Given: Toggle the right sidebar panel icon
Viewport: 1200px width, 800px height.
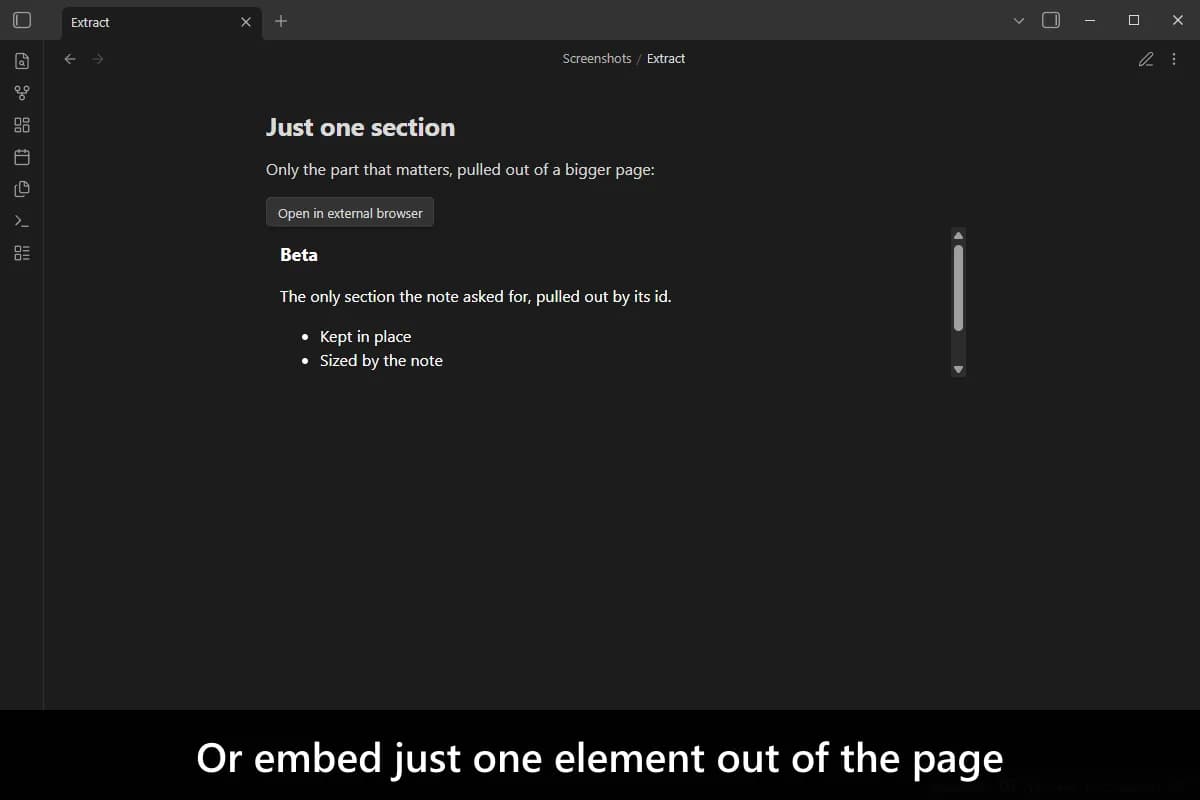Looking at the screenshot, I should [1051, 20].
